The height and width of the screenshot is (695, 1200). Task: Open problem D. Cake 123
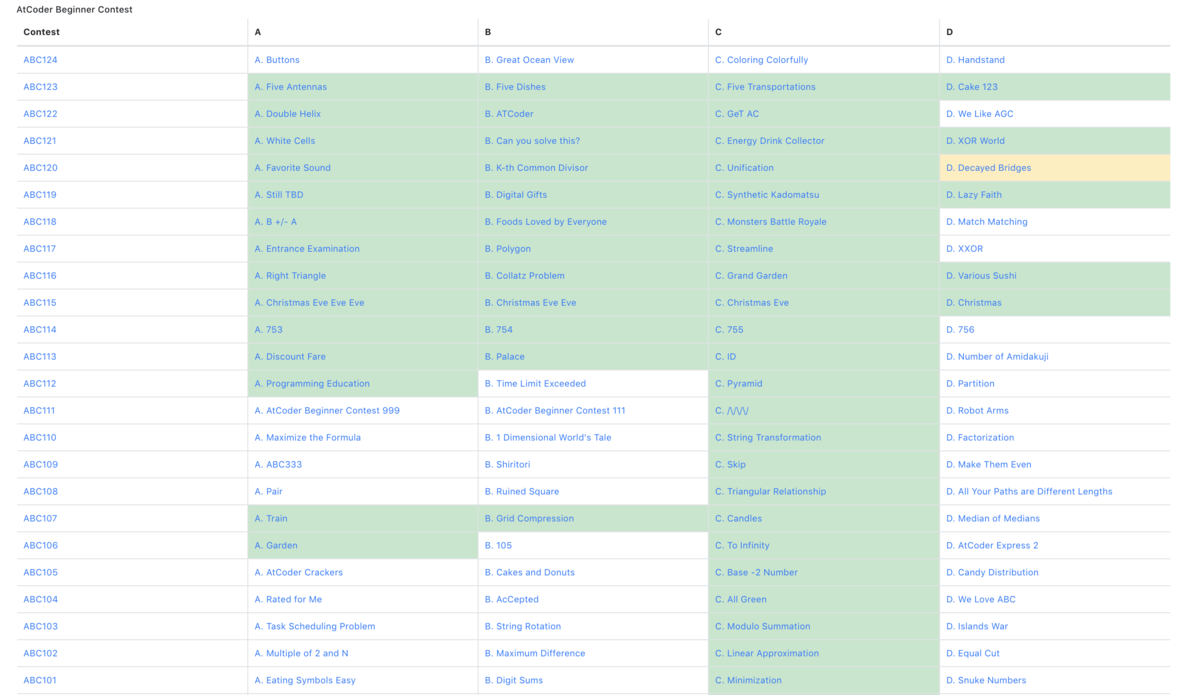[x=971, y=87]
